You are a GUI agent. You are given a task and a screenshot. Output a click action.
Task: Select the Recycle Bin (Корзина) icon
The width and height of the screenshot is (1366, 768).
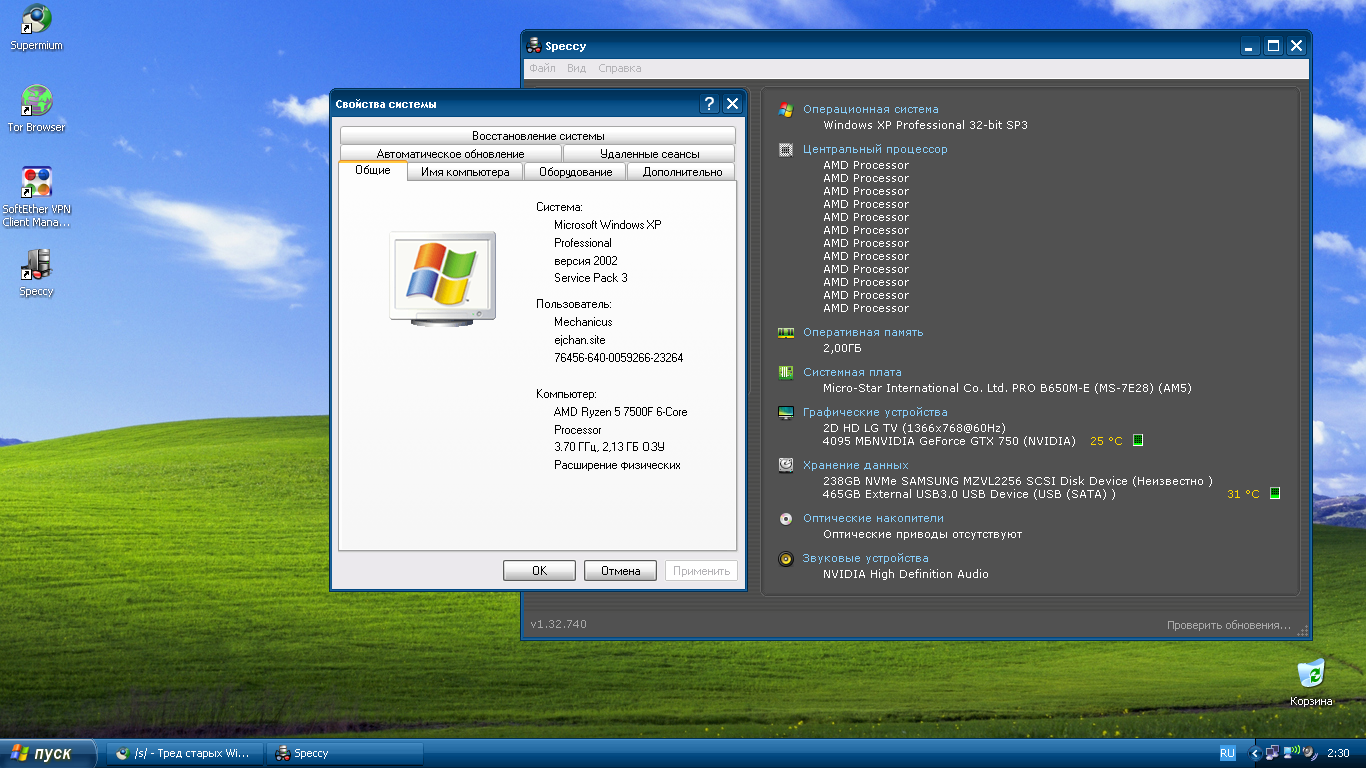coord(1310,675)
